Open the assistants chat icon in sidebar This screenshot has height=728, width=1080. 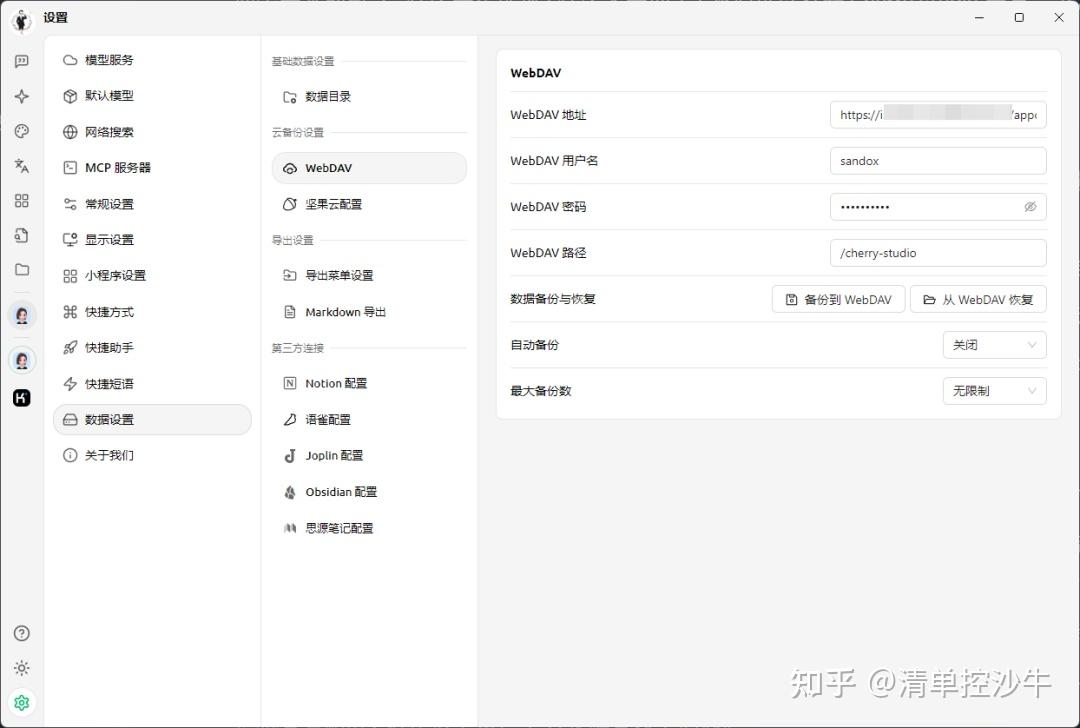(x=21, y=61)
